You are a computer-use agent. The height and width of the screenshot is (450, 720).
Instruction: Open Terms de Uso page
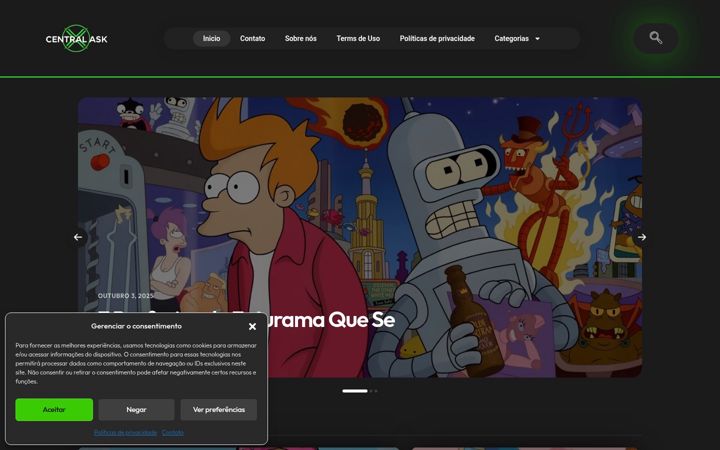pos(358,39)
